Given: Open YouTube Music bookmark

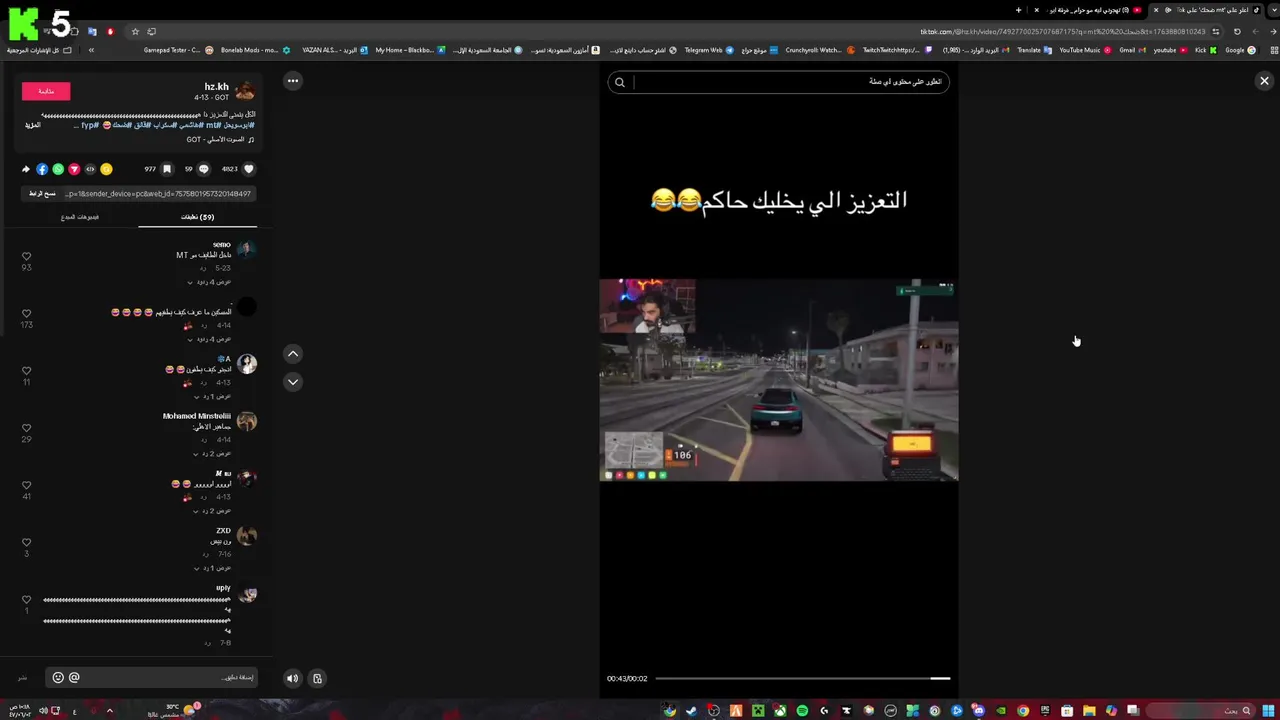Looking at the screenshot, I should (x=1085, y=50).
